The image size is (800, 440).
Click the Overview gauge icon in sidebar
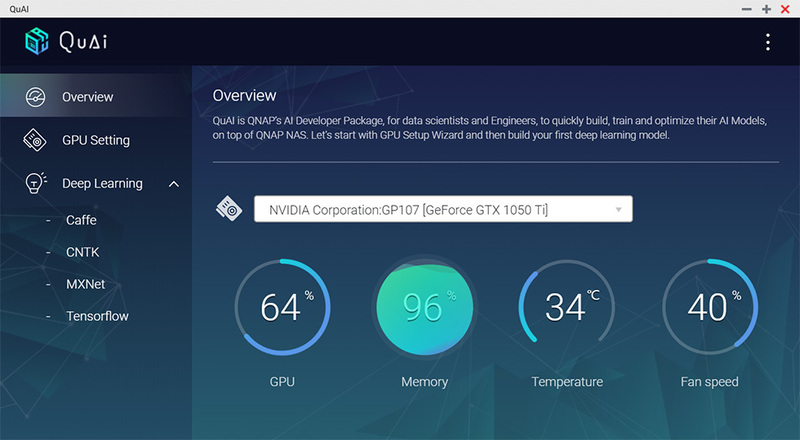pyautogui.click(x=35, y=97)
